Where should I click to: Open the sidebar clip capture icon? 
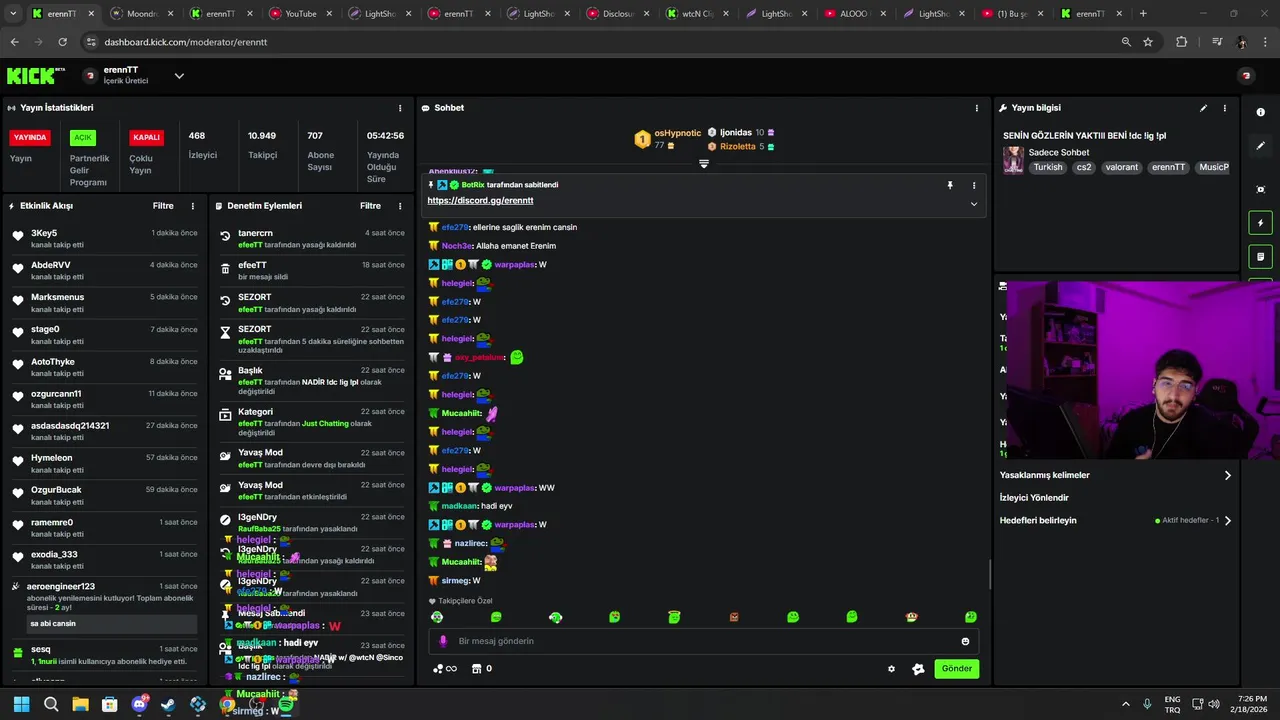(x=1261, y=189)
